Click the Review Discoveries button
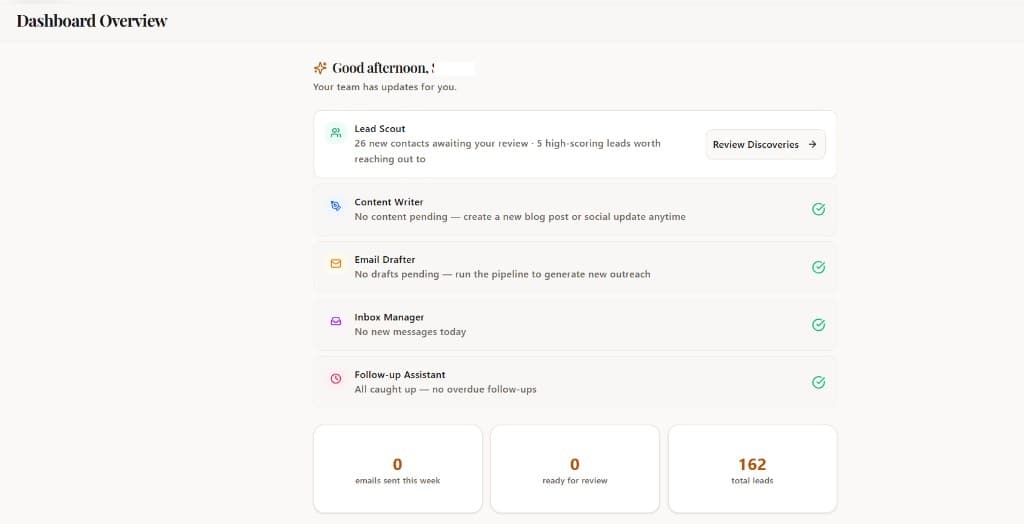 [765, 144]
